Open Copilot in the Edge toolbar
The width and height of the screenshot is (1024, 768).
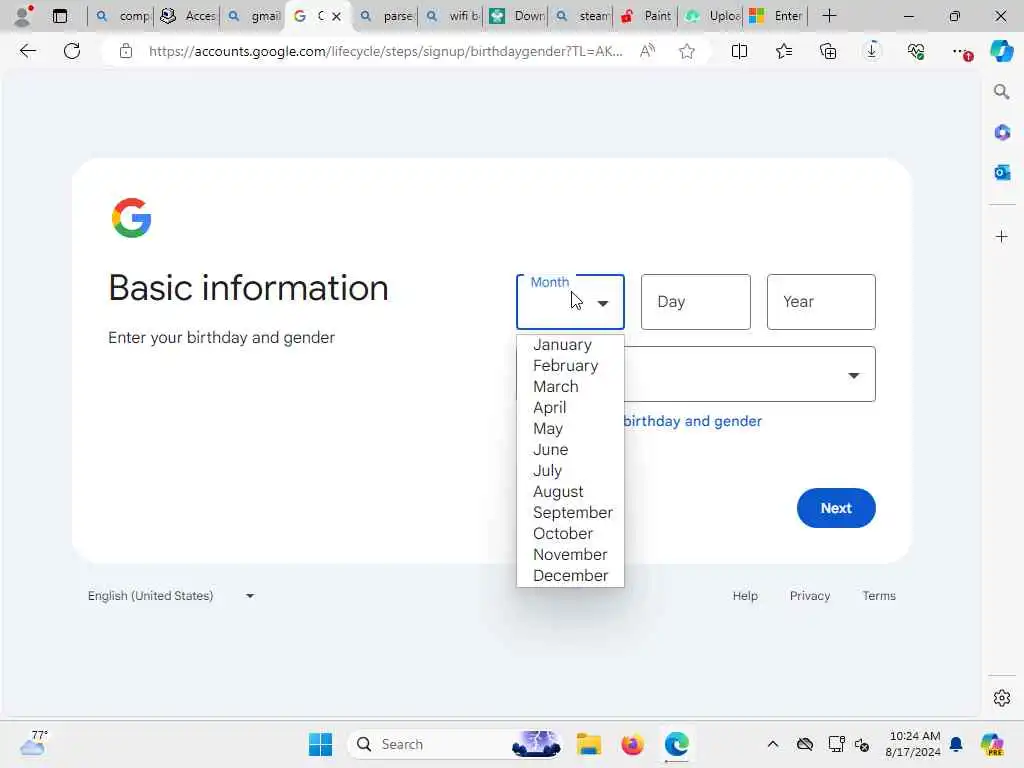click(x=1001, y=51)
